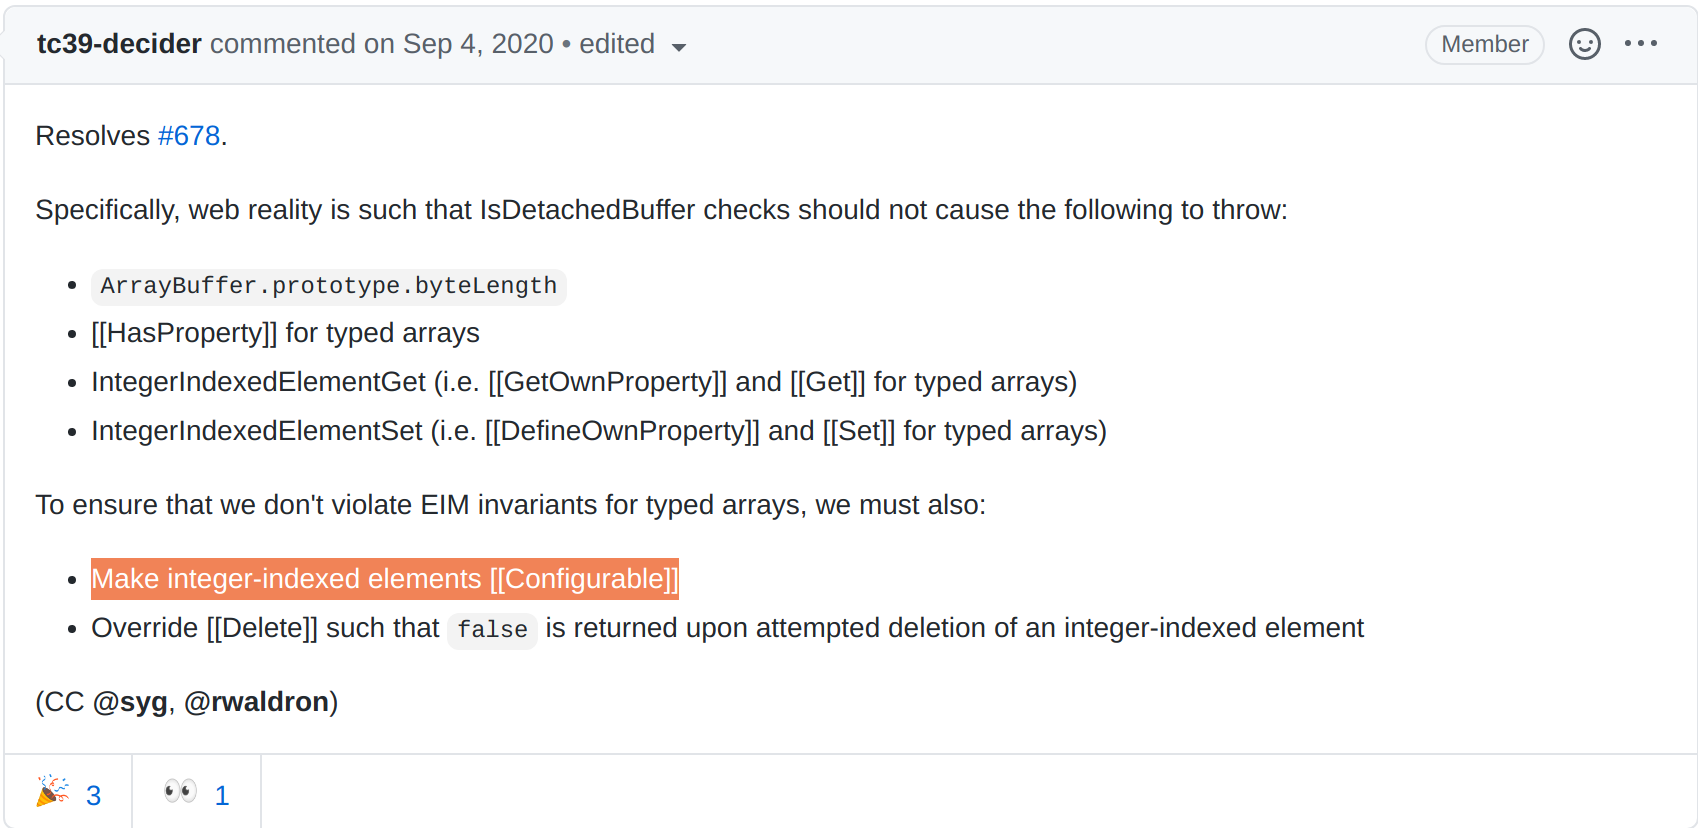Open the three-dot comment options menu
The height and width of the screenshot is (828, 1698).
click(1641, 44)
